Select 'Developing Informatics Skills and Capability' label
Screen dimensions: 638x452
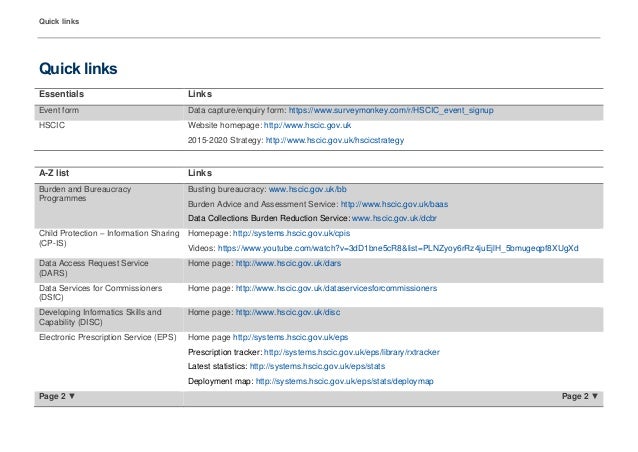[x=100, y=317]
